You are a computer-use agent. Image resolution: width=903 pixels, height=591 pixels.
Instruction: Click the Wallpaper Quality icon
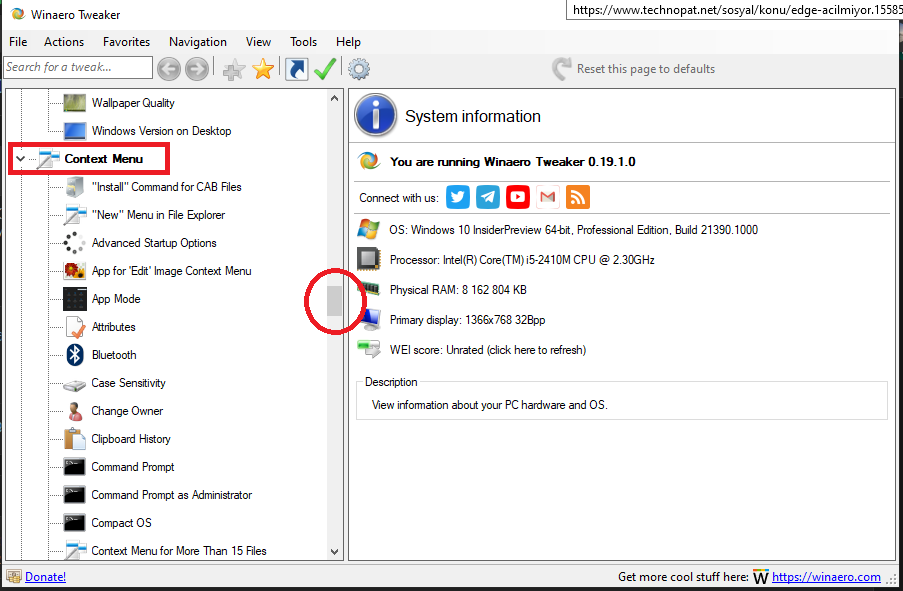pyautogui.click(x=75, y=103)
